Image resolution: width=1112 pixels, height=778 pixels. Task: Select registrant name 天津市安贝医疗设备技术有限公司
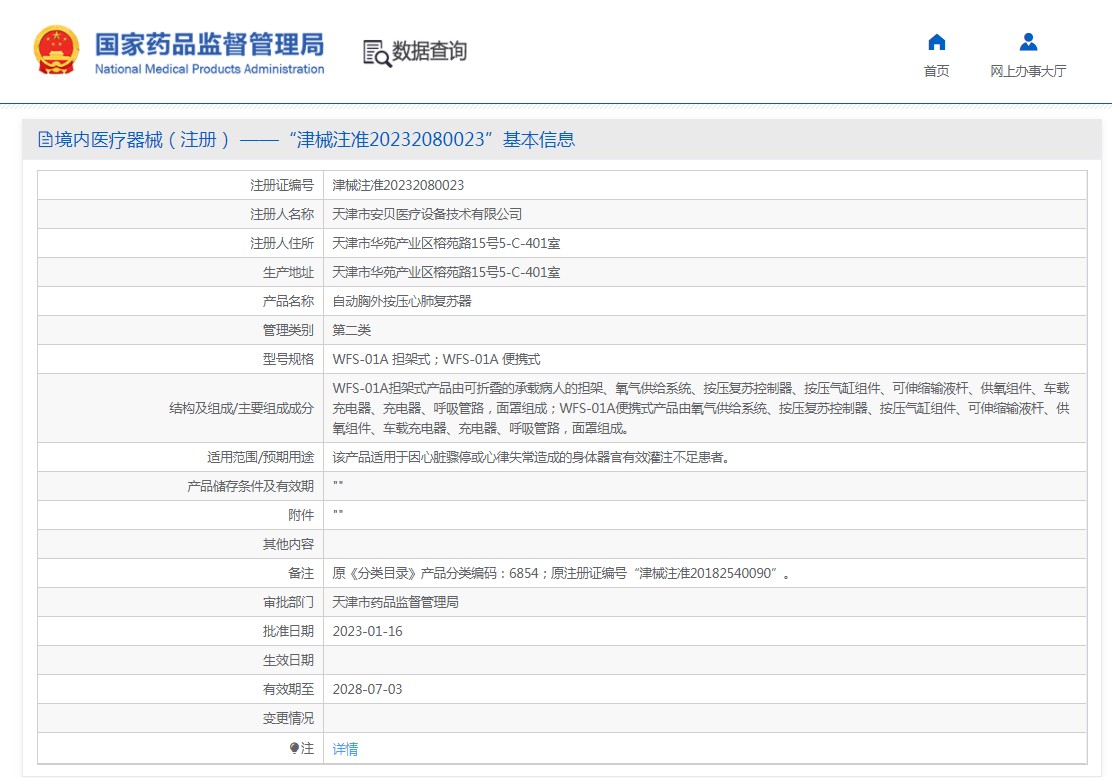[x=427, y=214]
